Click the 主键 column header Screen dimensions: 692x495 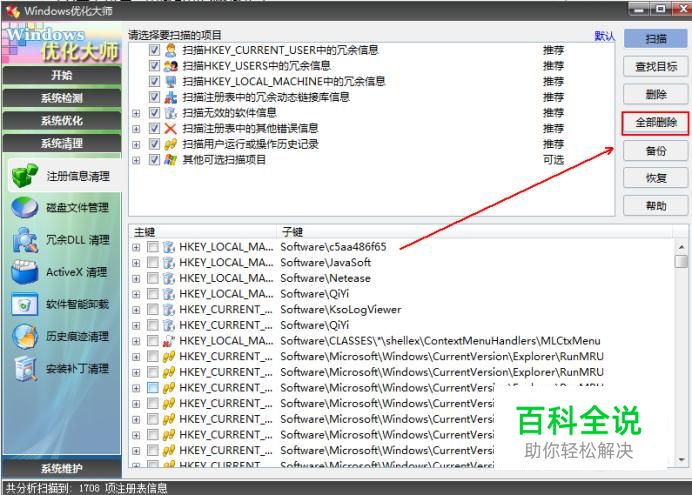tap(203, 232)
